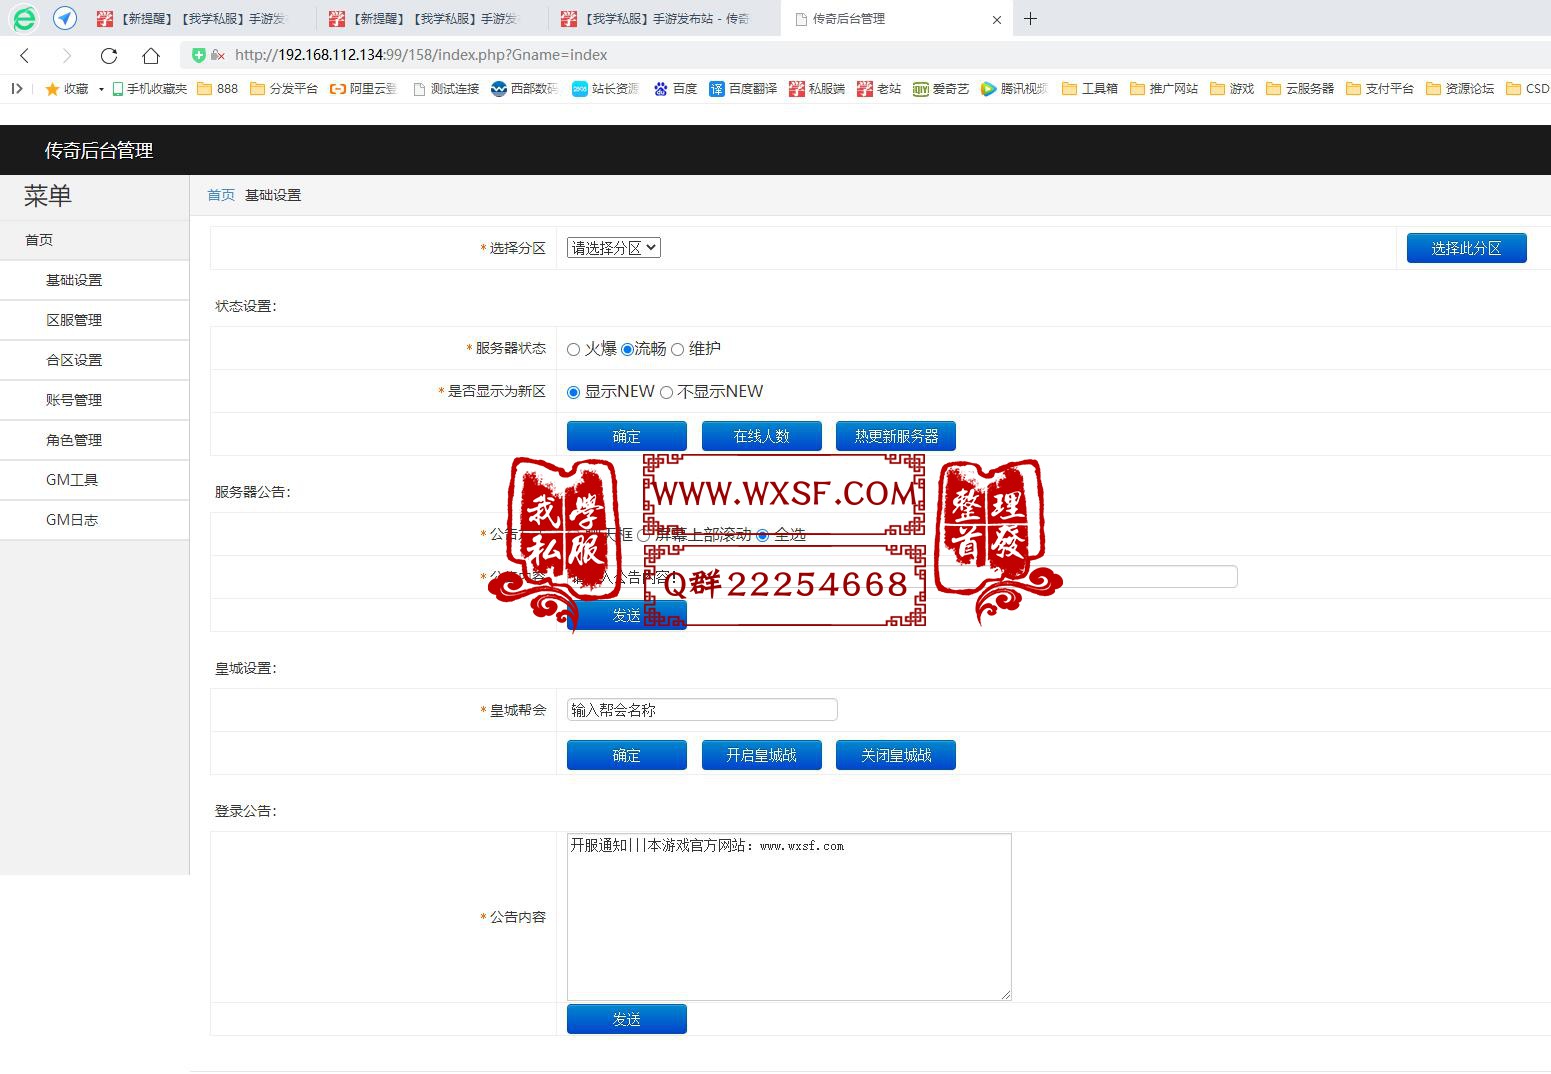Open the 888 bookmark folder
Viewport: 1551px width, 1074px height.
pyautogui.click(x=218, y=88)
